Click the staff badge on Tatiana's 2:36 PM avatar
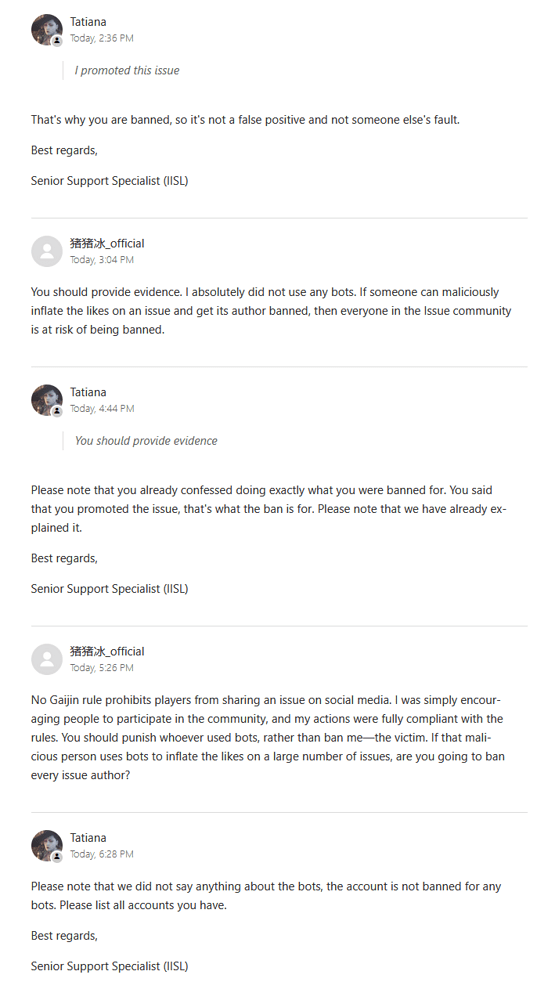The image size is (555, 1000). pyautogui.click(x=57, y=40)
